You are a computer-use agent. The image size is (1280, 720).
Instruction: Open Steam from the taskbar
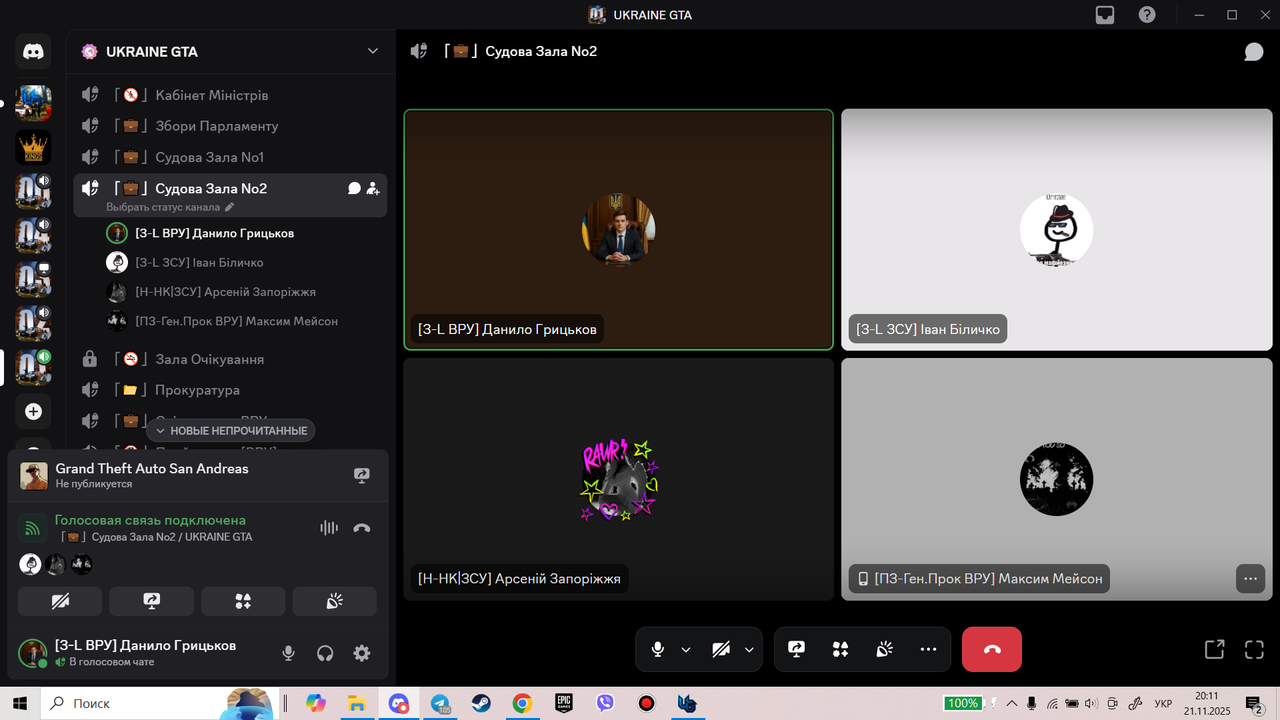(481, 703)
